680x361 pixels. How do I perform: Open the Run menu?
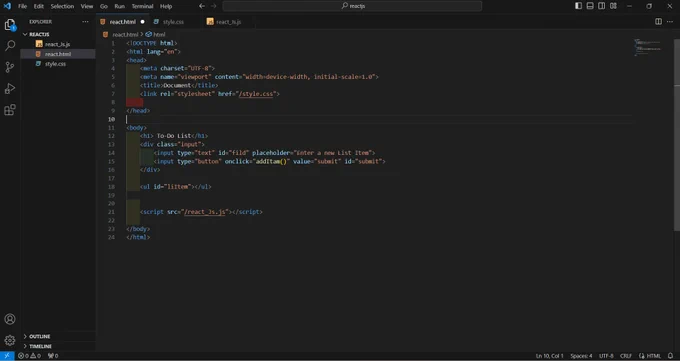pos(119,6)
